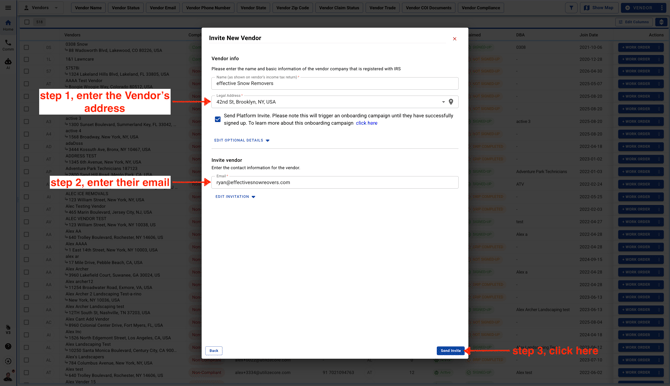Click the Show Map button
Viewport: 670px width, 386px height.
click(599, 8)
